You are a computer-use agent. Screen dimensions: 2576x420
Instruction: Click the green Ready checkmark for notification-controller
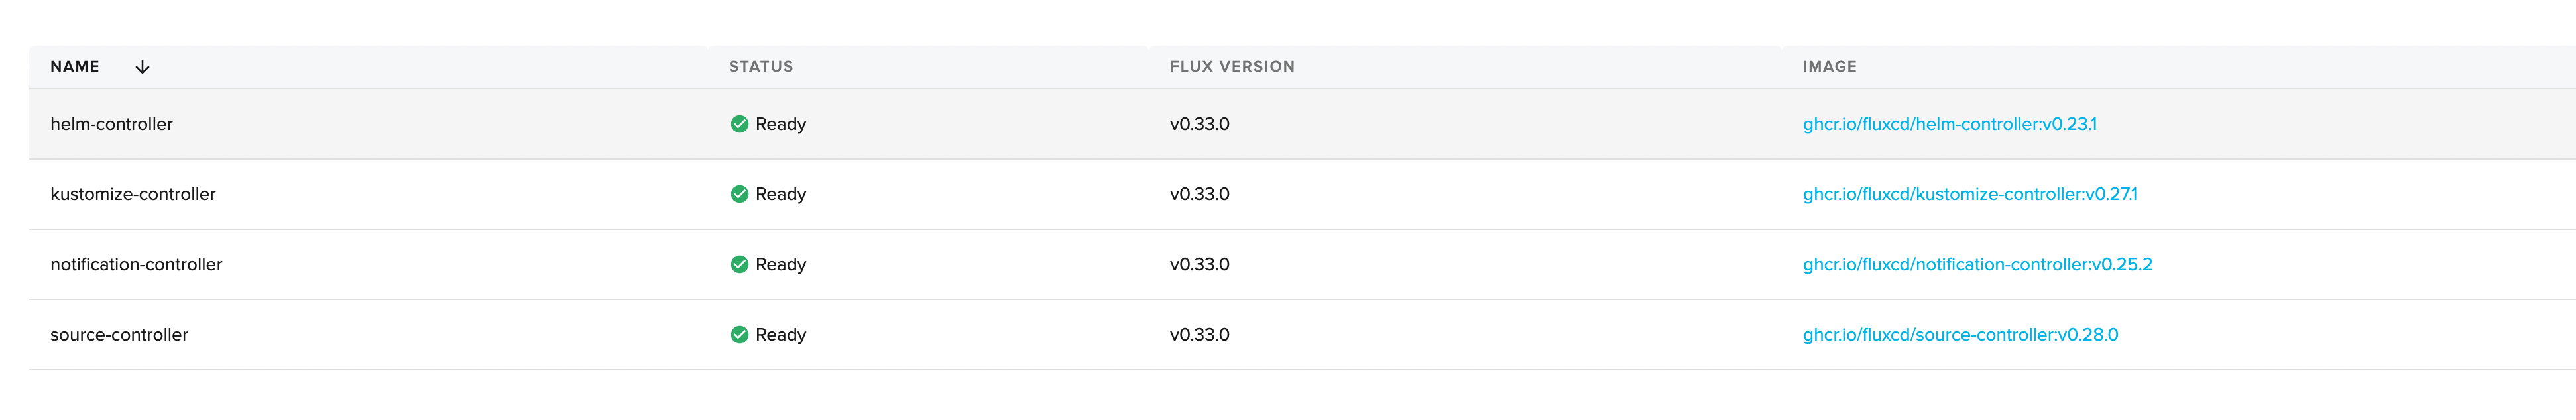pyautogui.click(x=739, y=264)
